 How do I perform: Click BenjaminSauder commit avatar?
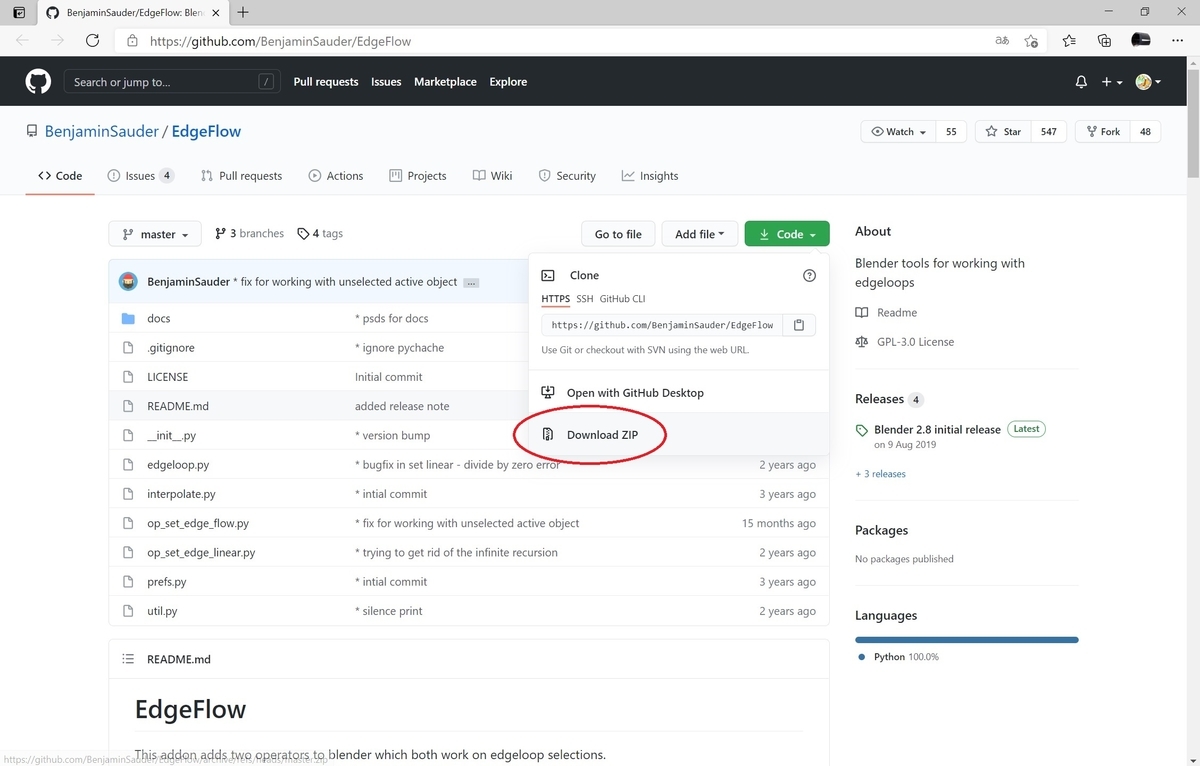pyautogui.click(x=128, y=282)
